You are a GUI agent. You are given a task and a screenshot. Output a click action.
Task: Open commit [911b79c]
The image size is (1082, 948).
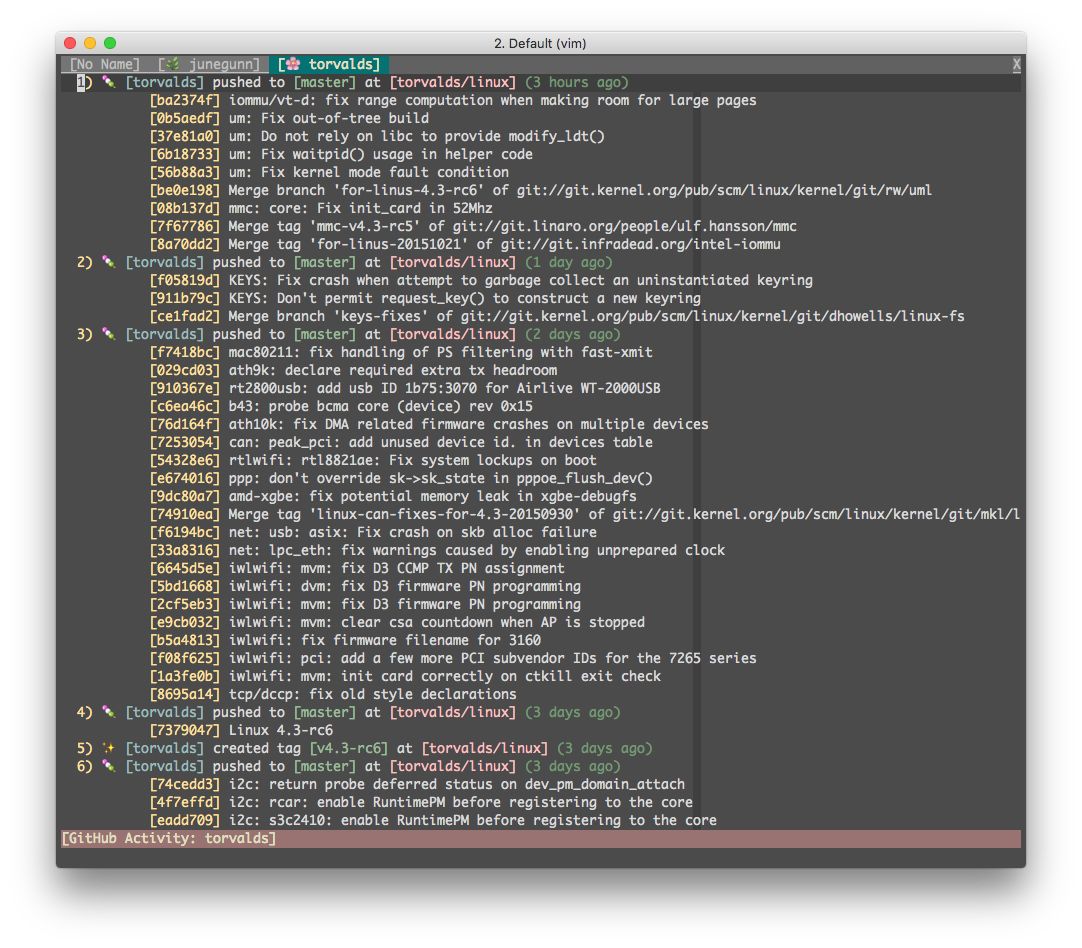click(x=185, y=298)
